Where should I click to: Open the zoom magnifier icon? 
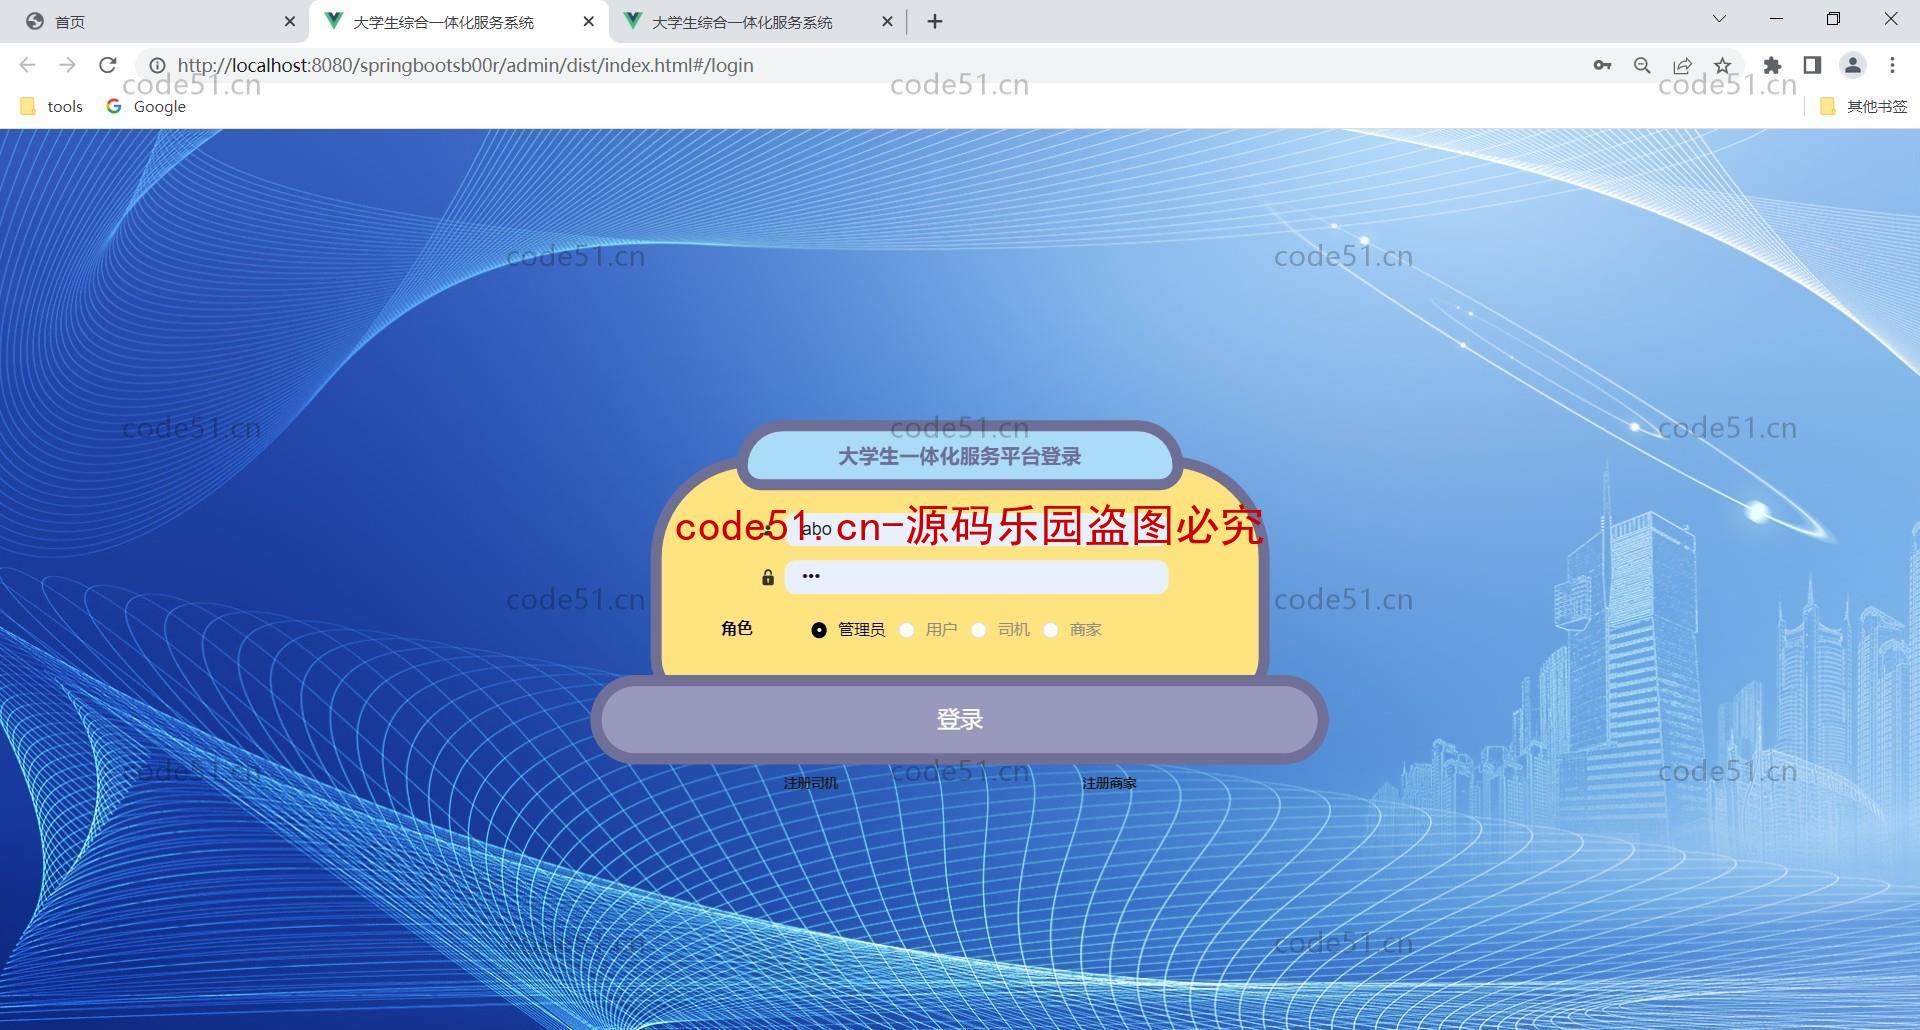pos(1642,65)
